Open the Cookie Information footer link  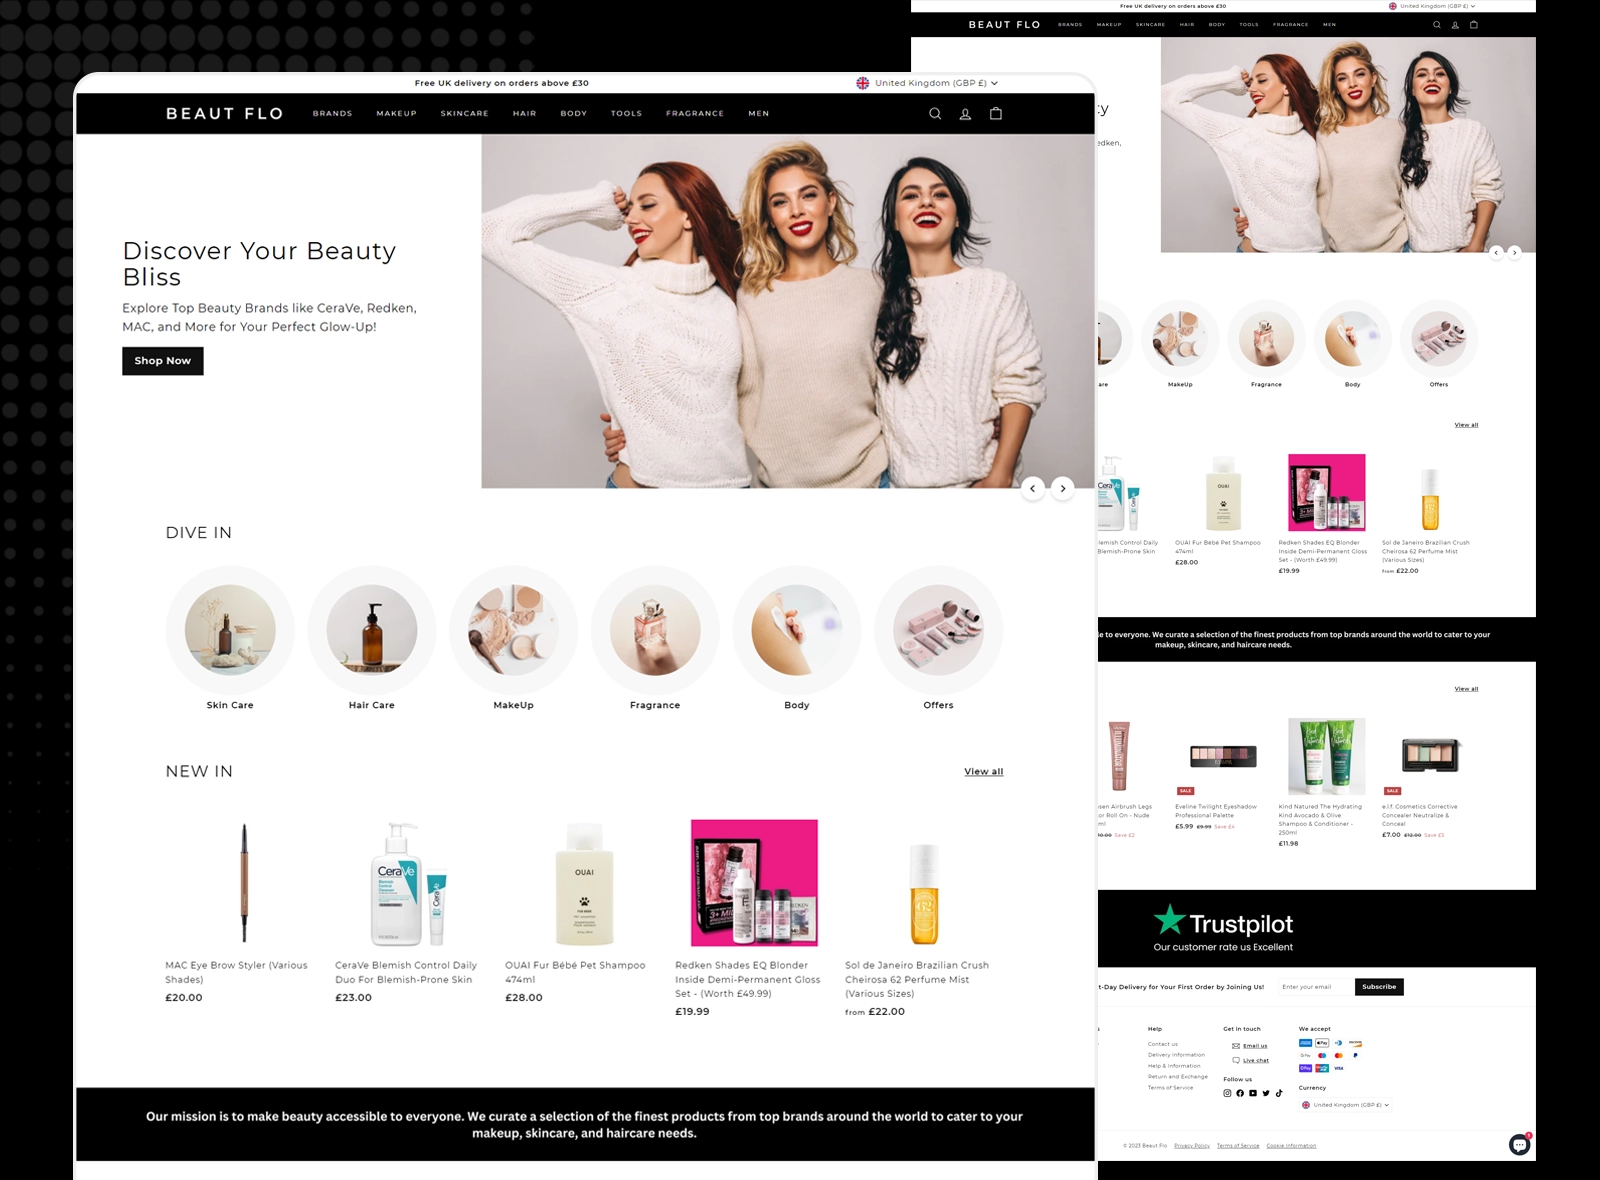click(x=1291, y=1146)
